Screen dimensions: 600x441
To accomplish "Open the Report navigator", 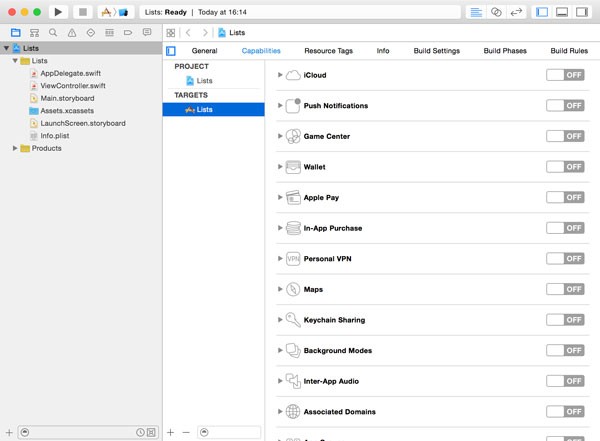I will (x=147, y=33).
